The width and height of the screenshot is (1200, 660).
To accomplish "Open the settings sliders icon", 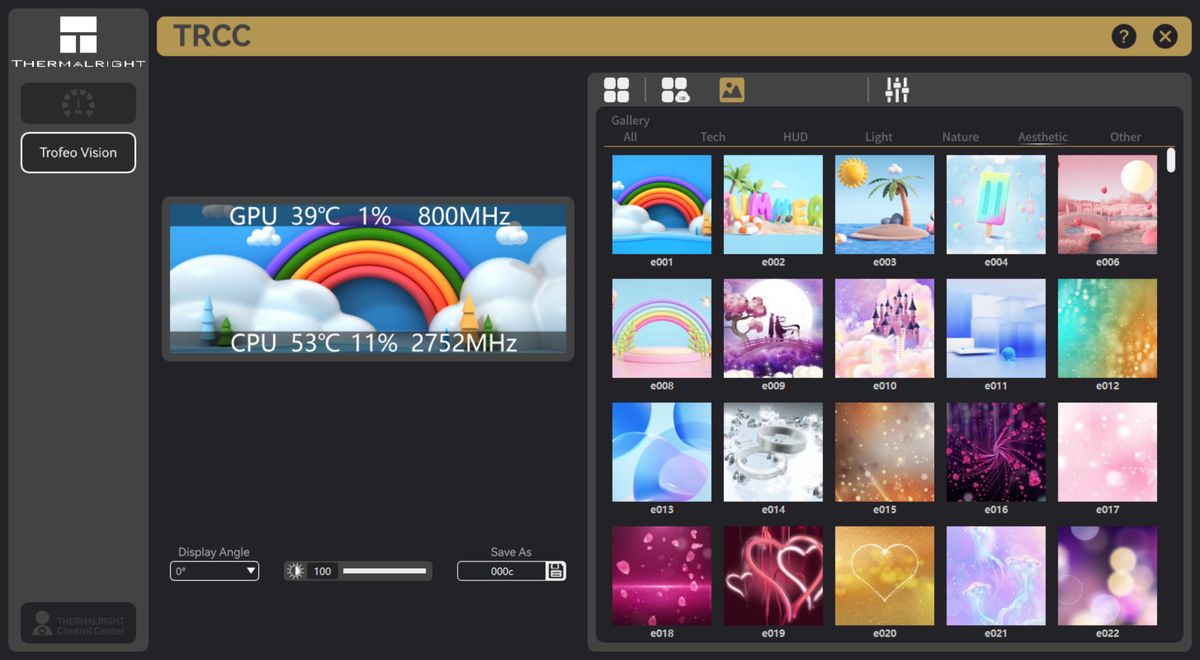I will click(897, 90).
